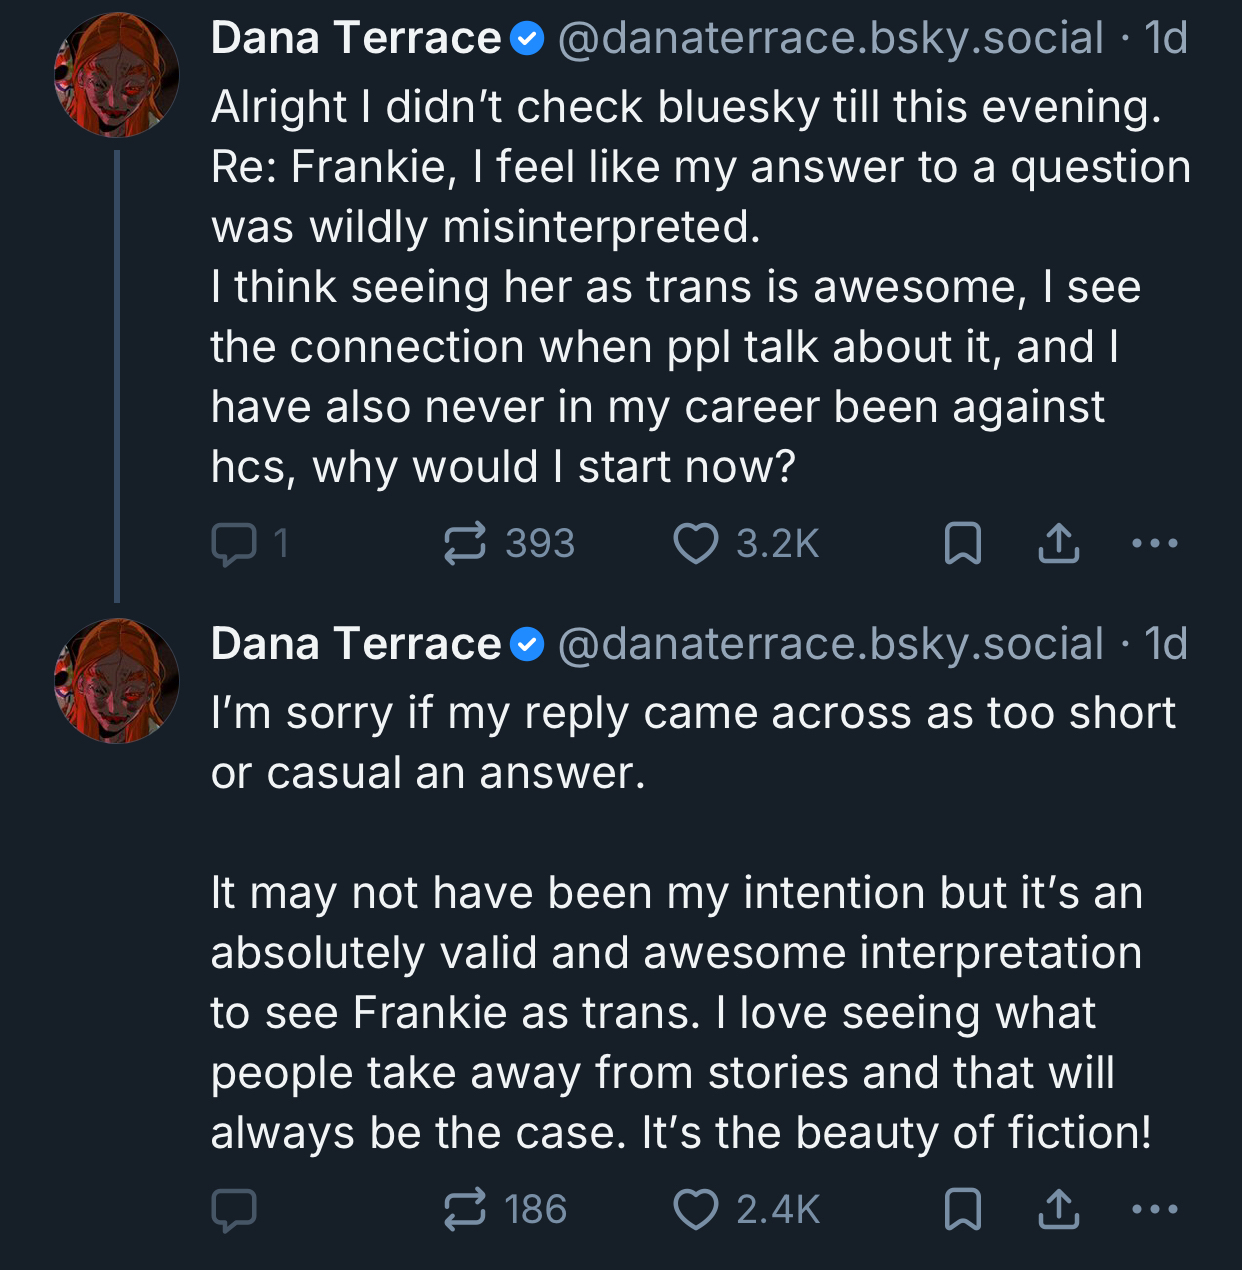This screenshot has width=1242, height=1270.
Task: Open Dana Terrace name link in first post
Action: coord(356,38)
